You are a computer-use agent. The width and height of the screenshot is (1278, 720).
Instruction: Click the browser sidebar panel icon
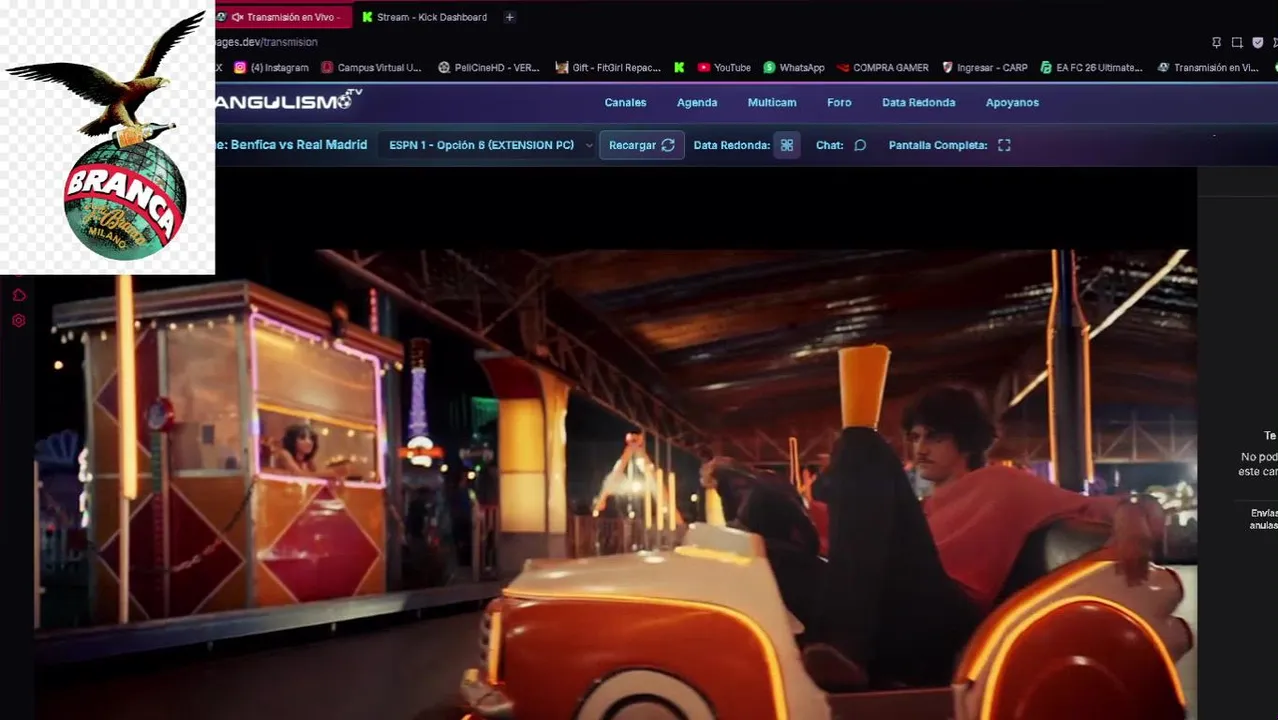(x=1237, y=43)
